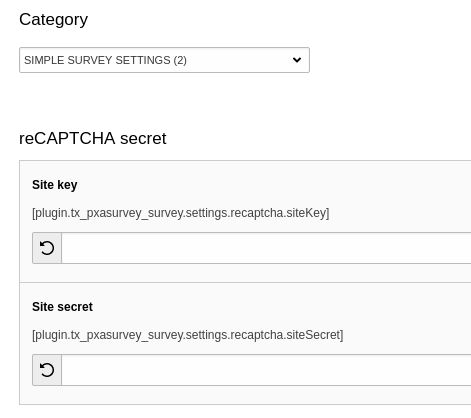This screenshot has height=418, width=471.
Task: Open the SIMPLE SURVEY SETTINGS category dropdown
Action: 164,60
